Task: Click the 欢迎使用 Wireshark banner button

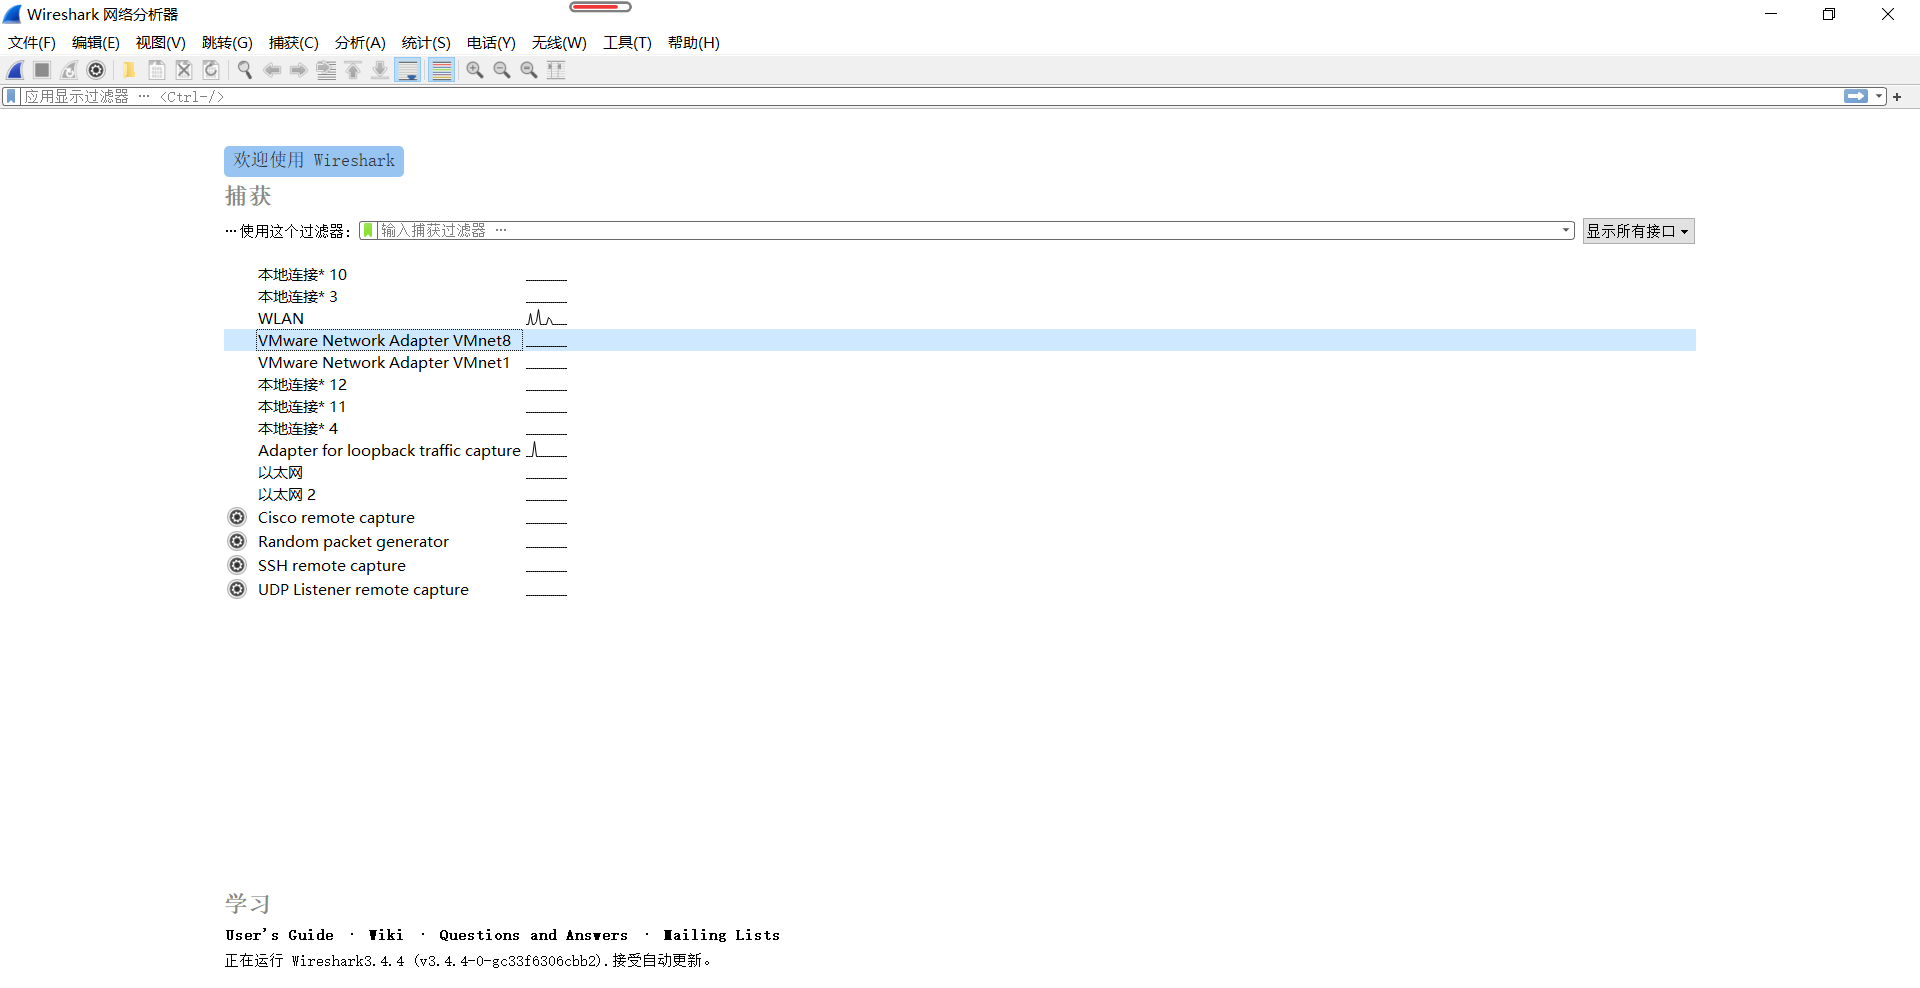Action: 314,161
